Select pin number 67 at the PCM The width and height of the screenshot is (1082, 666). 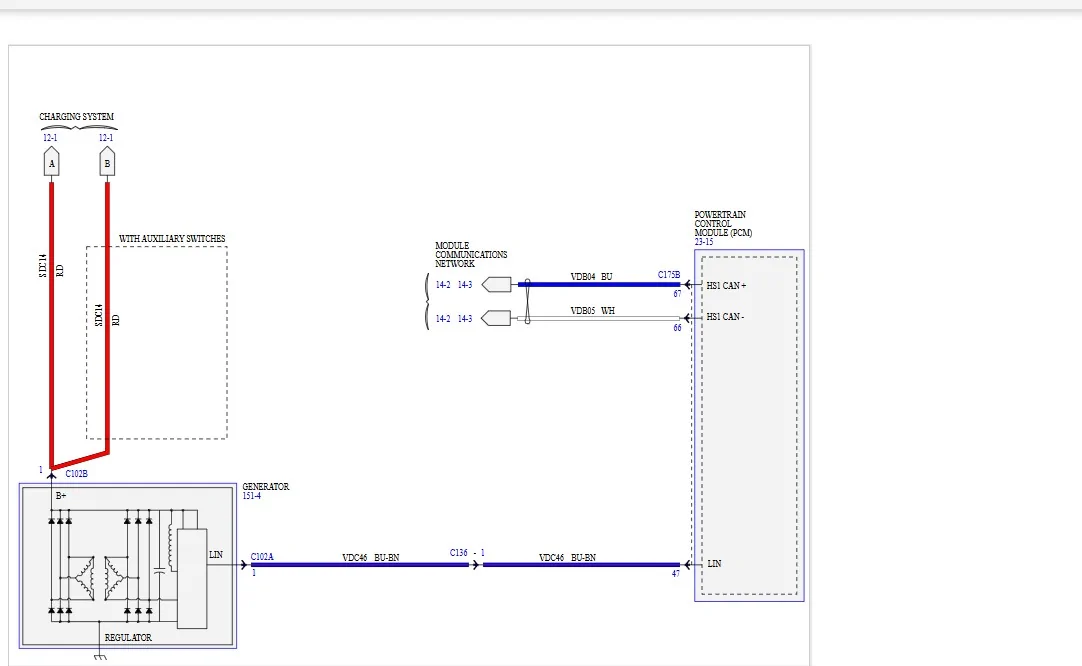point(677,294)
